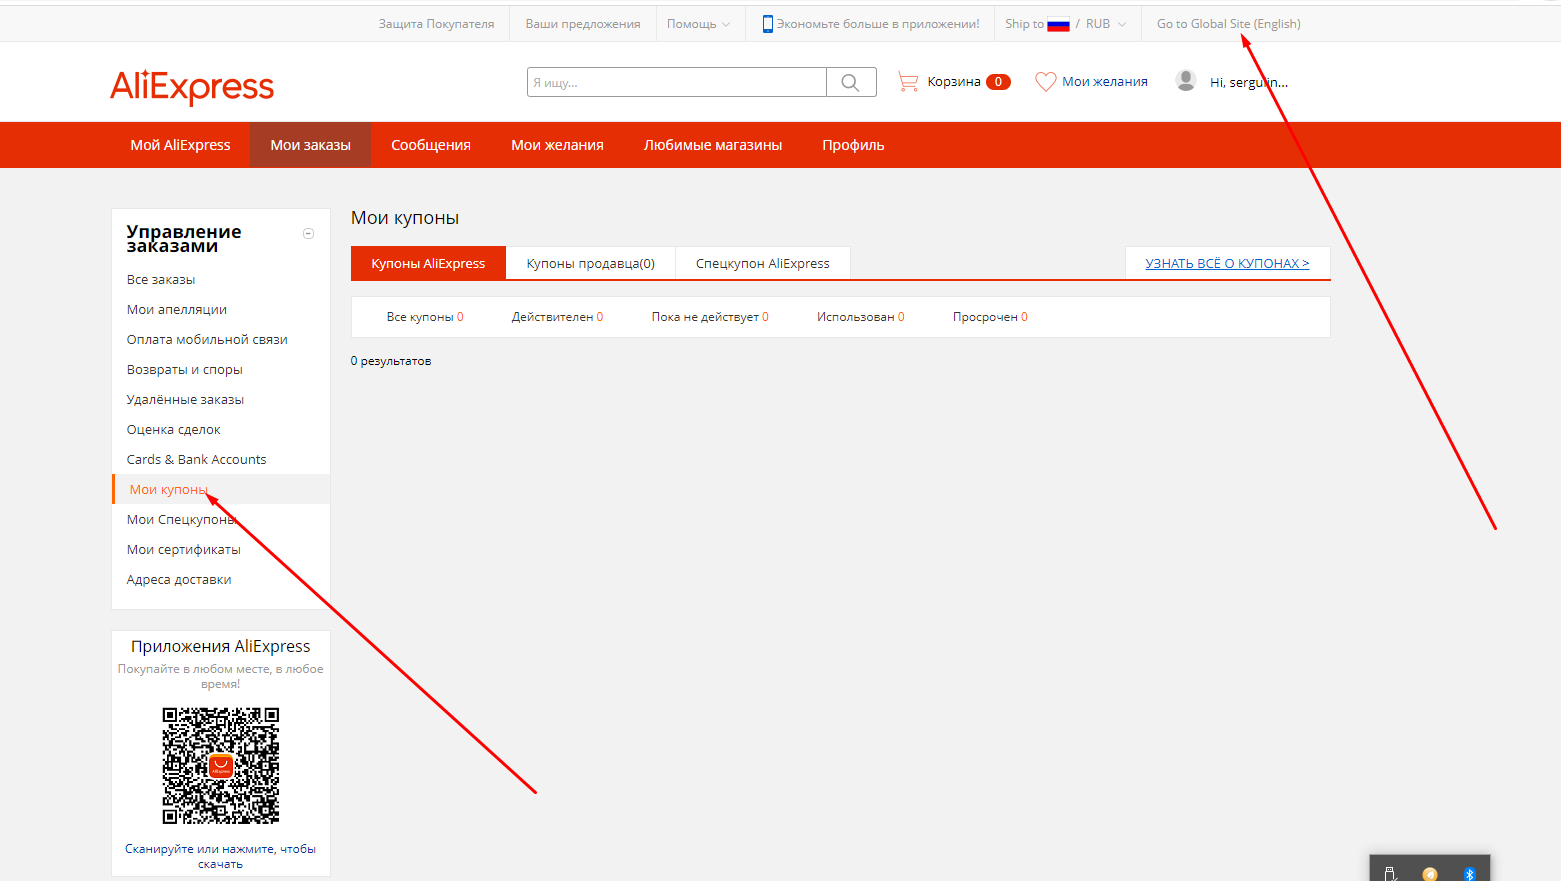Open the Профиль menu
This screenshot has height=881, width=1561.
point(853,145)
